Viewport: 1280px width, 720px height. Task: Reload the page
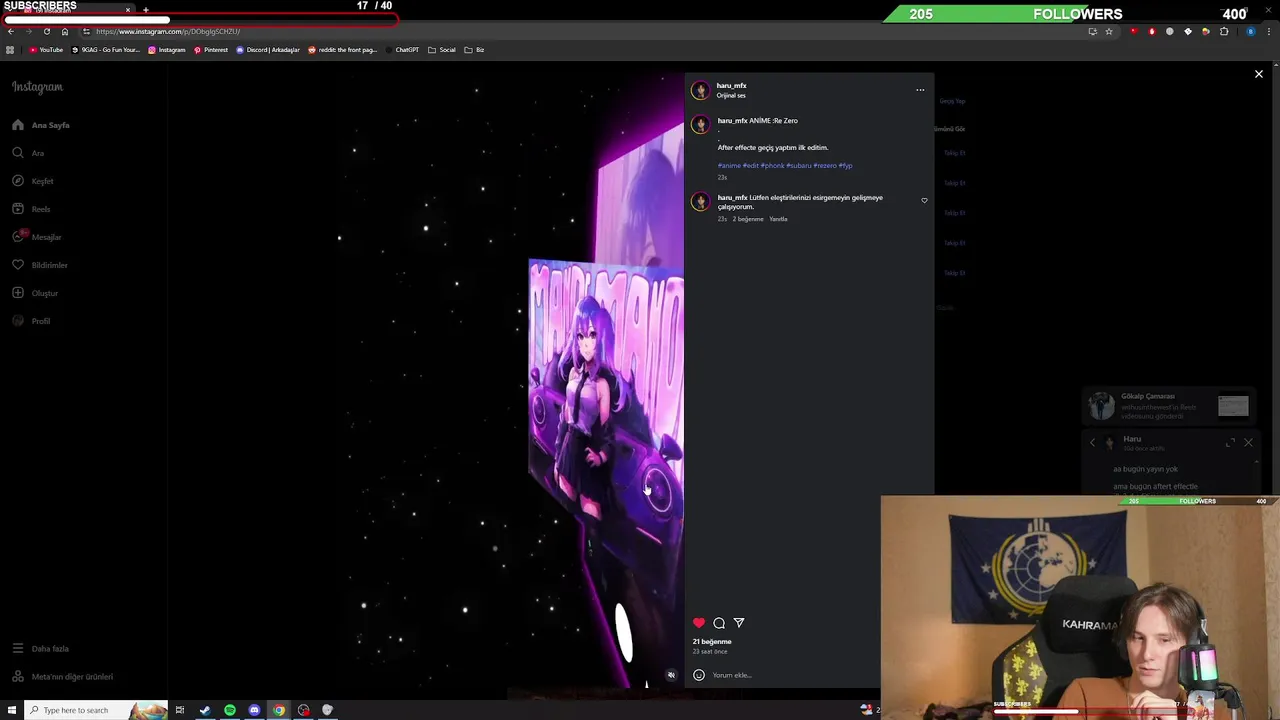(46, 31)
